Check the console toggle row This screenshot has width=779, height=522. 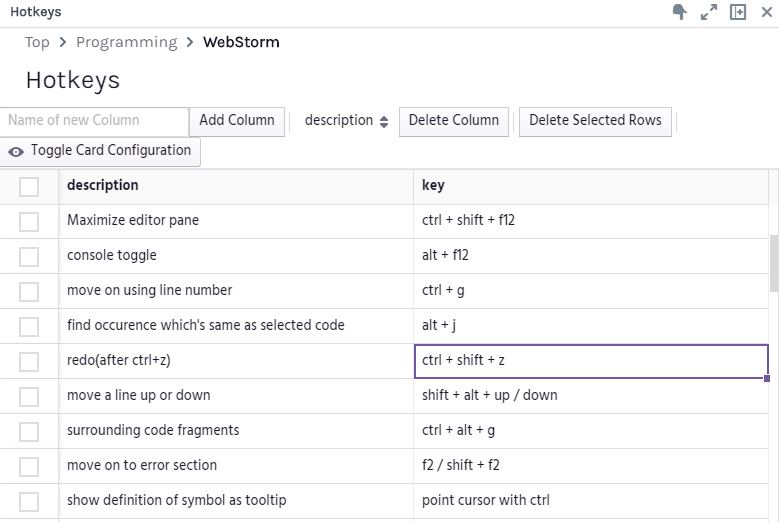click(x=29, y=257)
